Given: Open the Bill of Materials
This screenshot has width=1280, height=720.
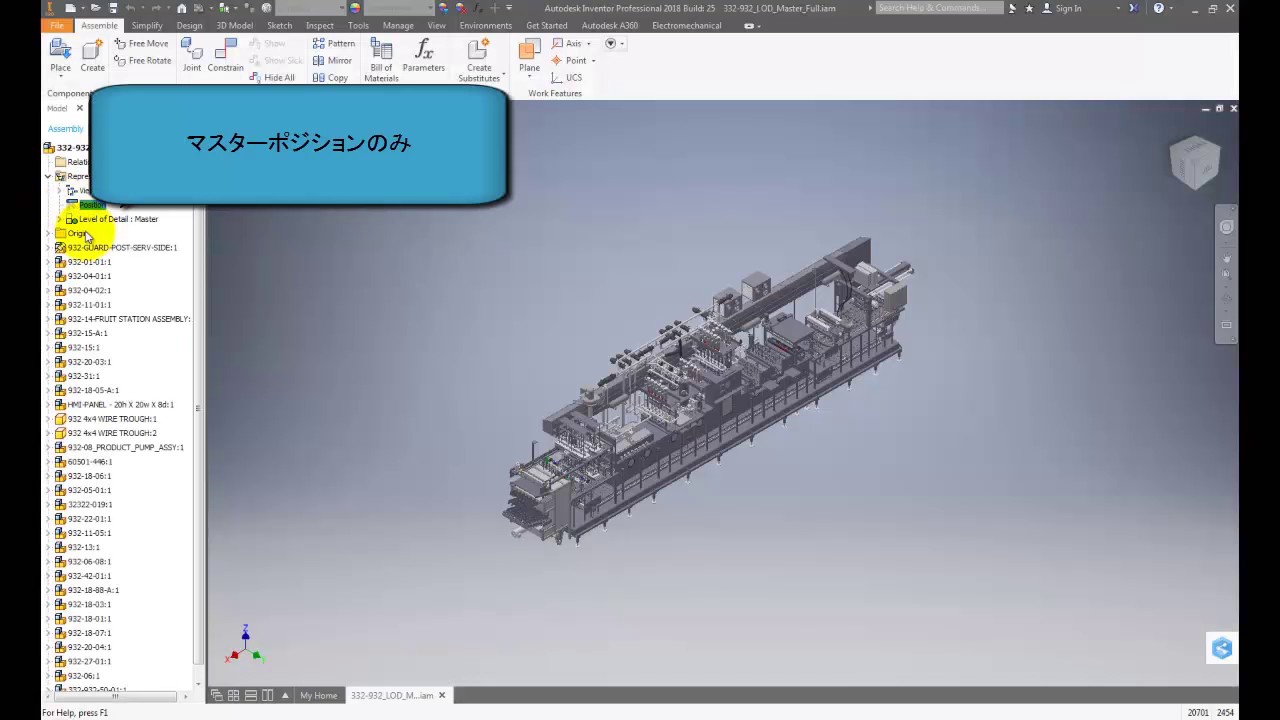Looking at the screenshot, I should [381, 60].
